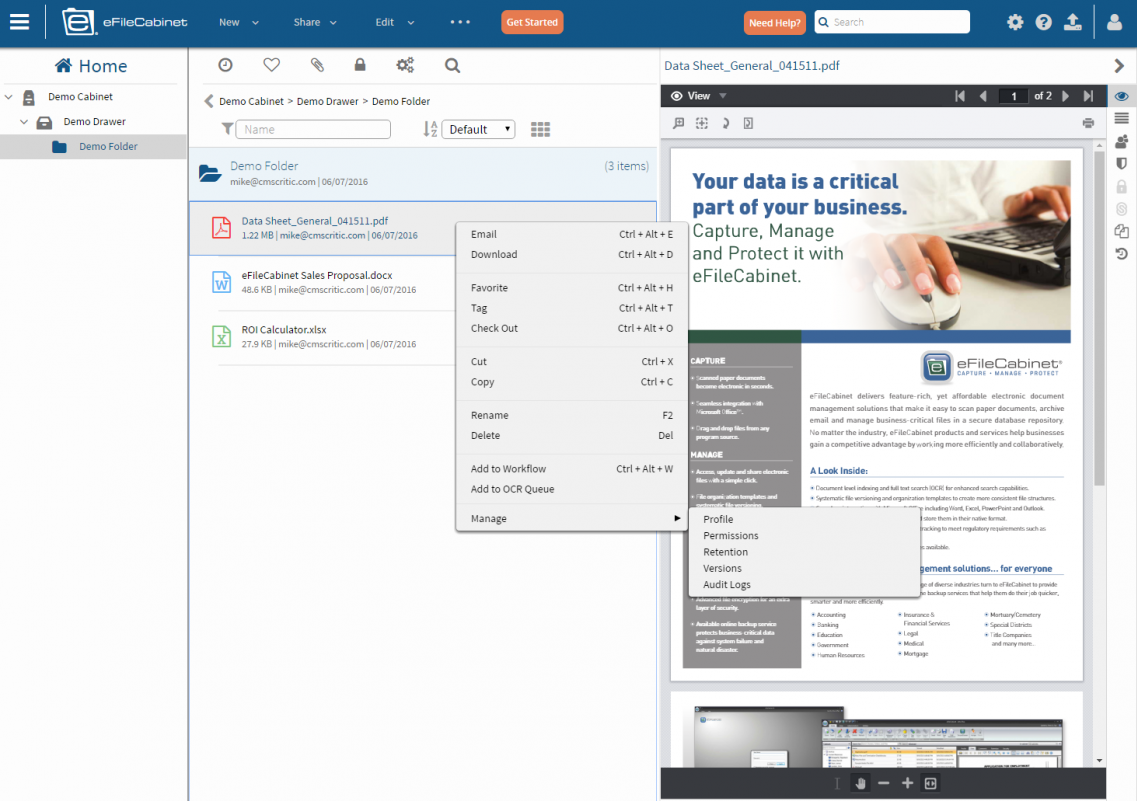Image resolution: width=1137 pixels, height=801 pixels.
Task: Click the preview page number box
Action: 1014,96
